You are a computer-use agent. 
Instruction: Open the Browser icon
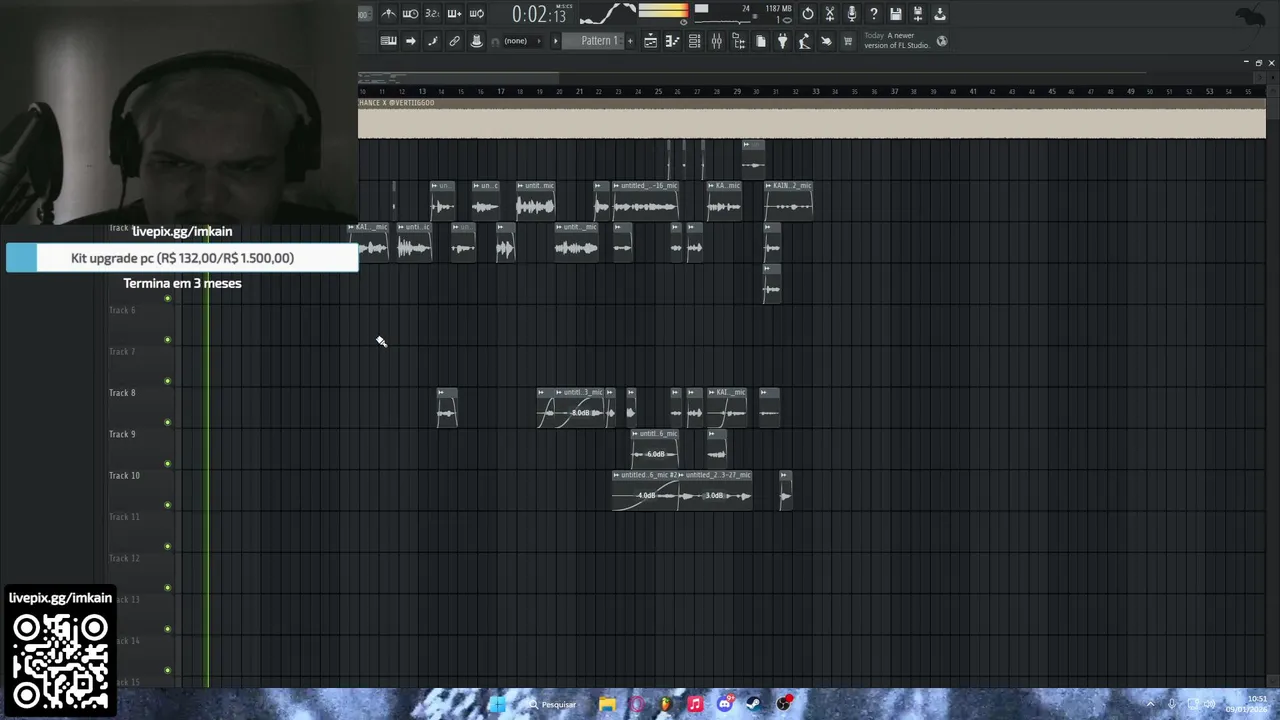pos(738,41)
